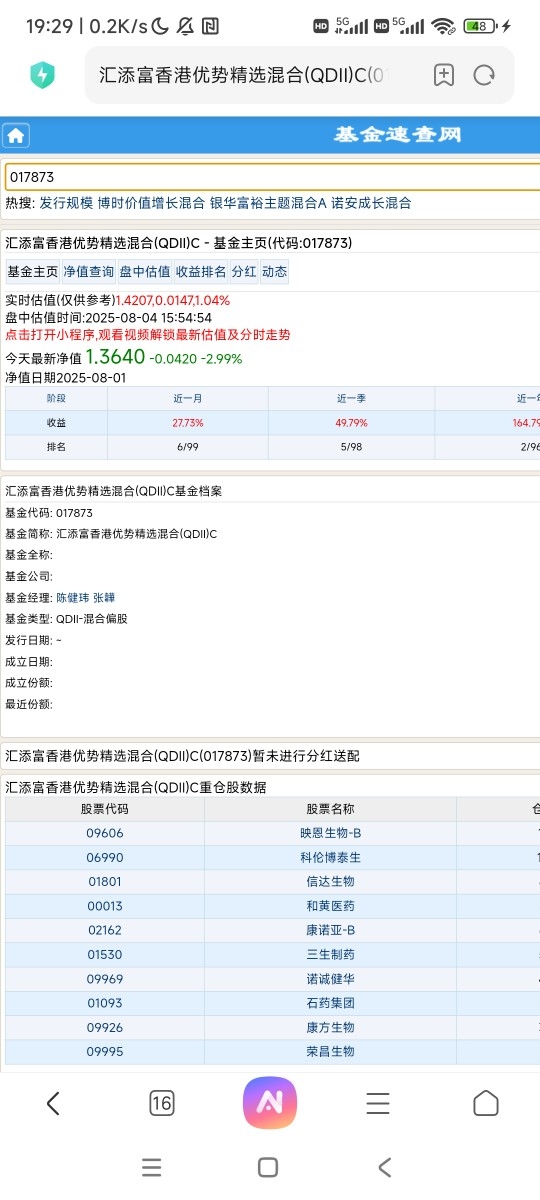540x1200 pixels.
Task: Click hot search link 发行规模
Action: point(66,203)
